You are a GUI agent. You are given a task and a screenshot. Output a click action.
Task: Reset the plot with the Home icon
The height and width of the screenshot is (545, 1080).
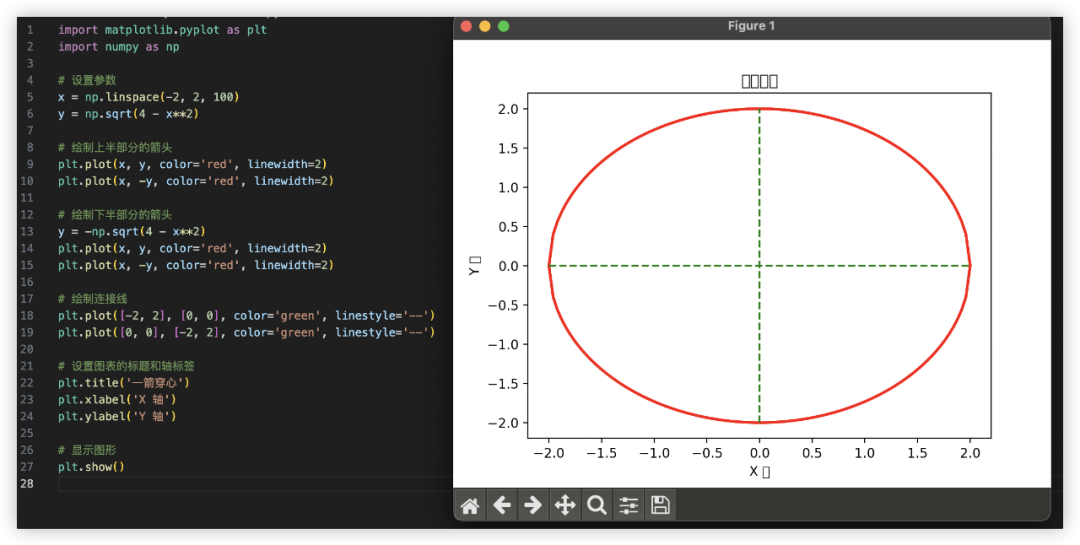click(x=470, y=506)
